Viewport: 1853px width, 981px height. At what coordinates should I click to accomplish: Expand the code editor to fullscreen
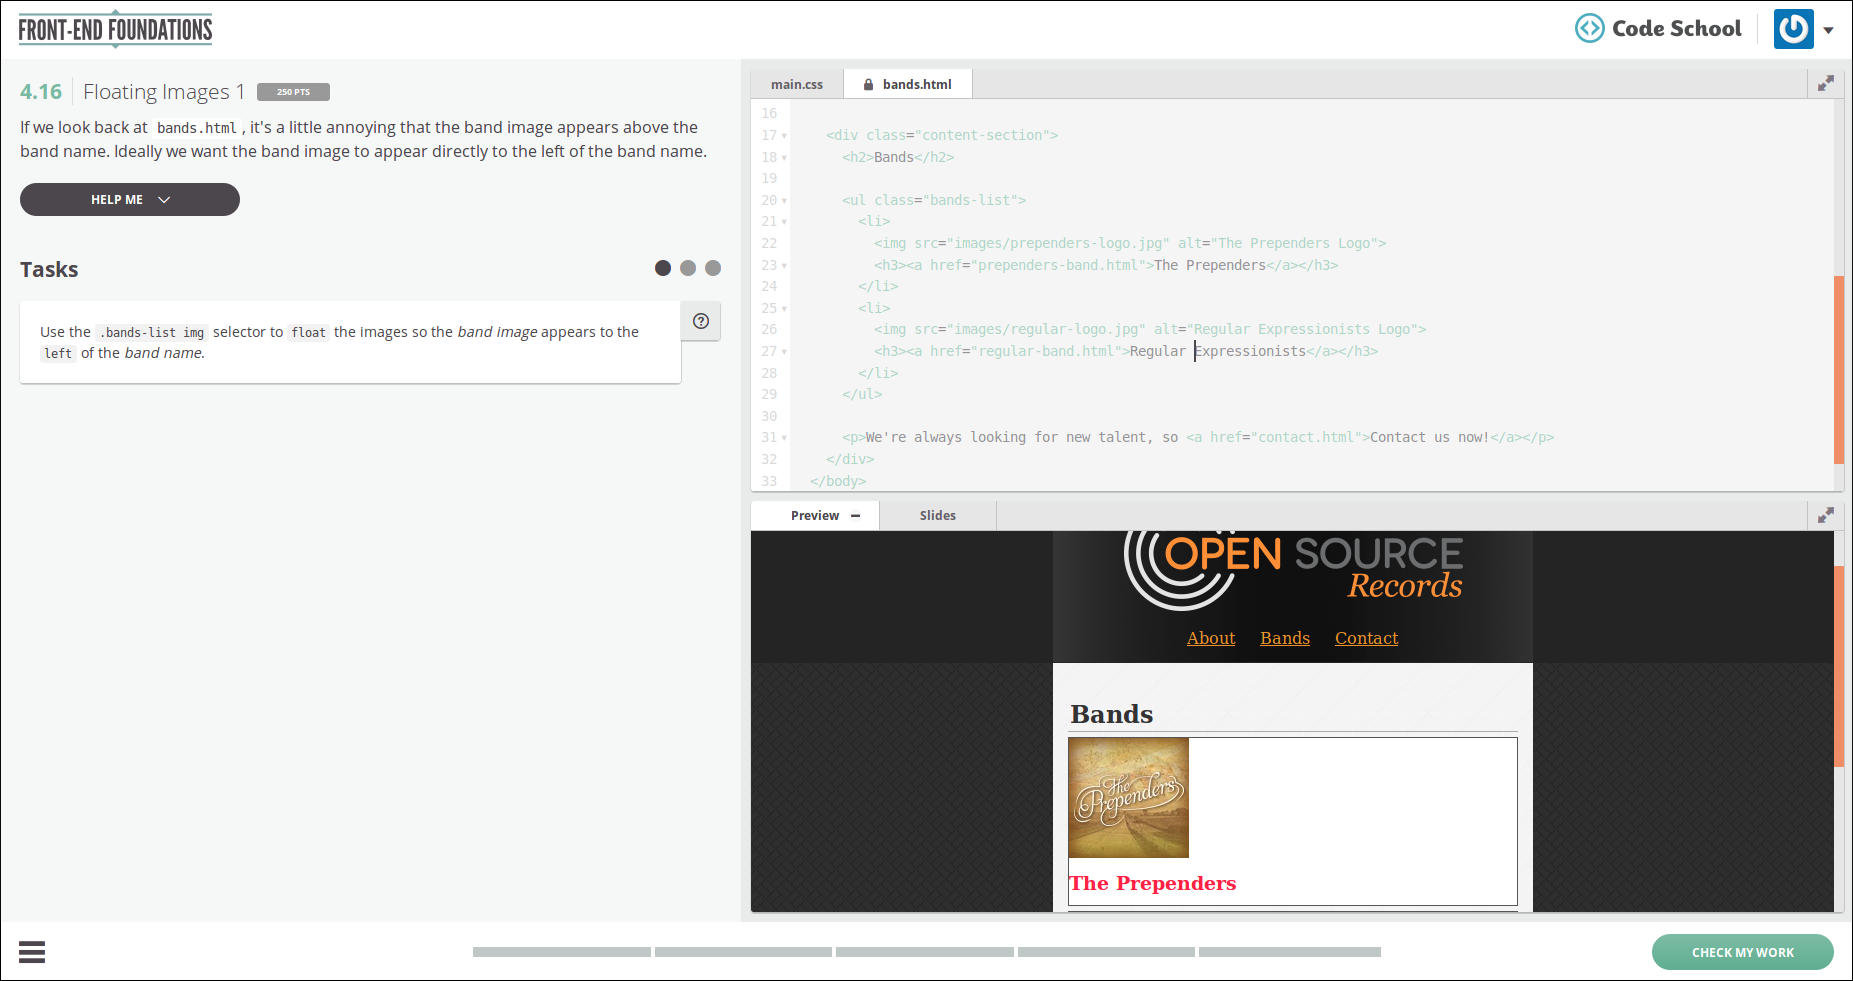coord(1826,83)
